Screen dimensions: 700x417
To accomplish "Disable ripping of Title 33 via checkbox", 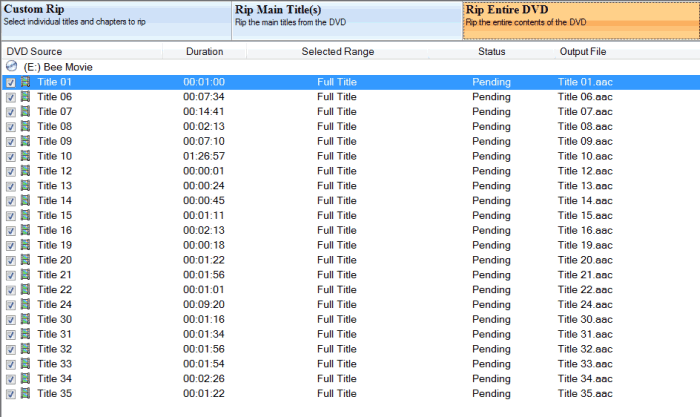I will pyautogui.click(x=11, y=364).
